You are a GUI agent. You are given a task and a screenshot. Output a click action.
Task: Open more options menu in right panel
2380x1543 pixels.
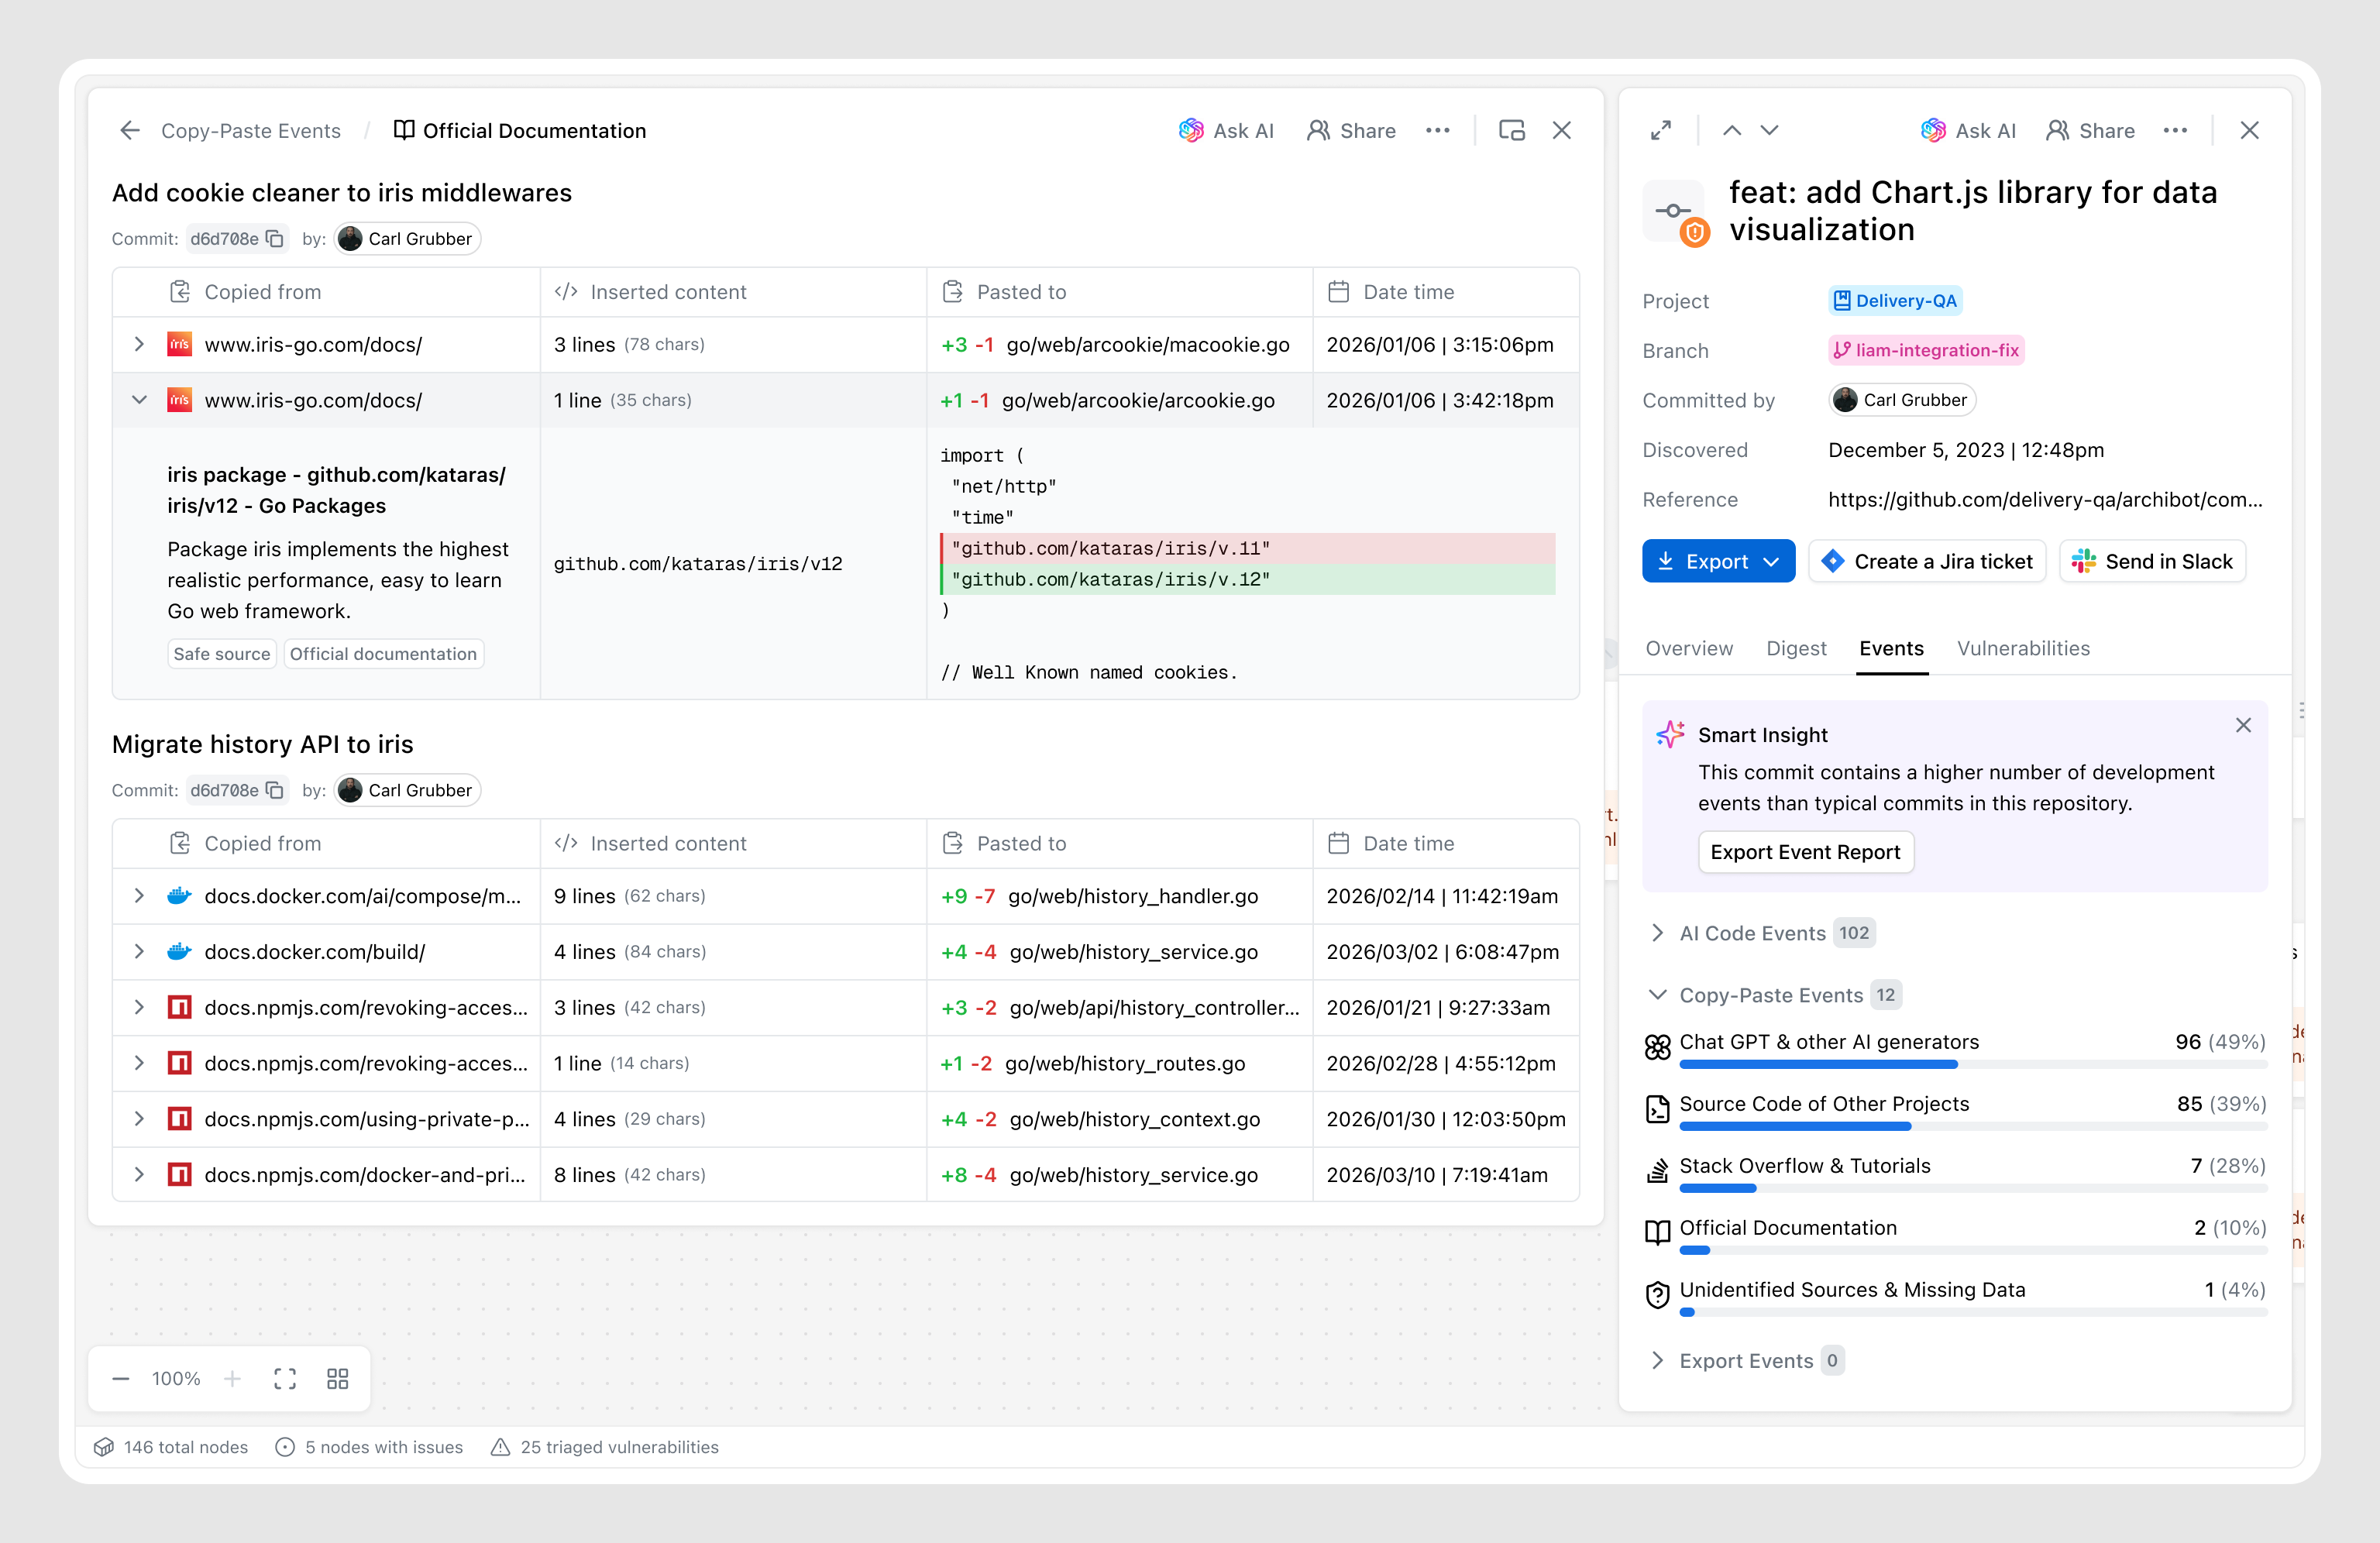click(2175, 131)
